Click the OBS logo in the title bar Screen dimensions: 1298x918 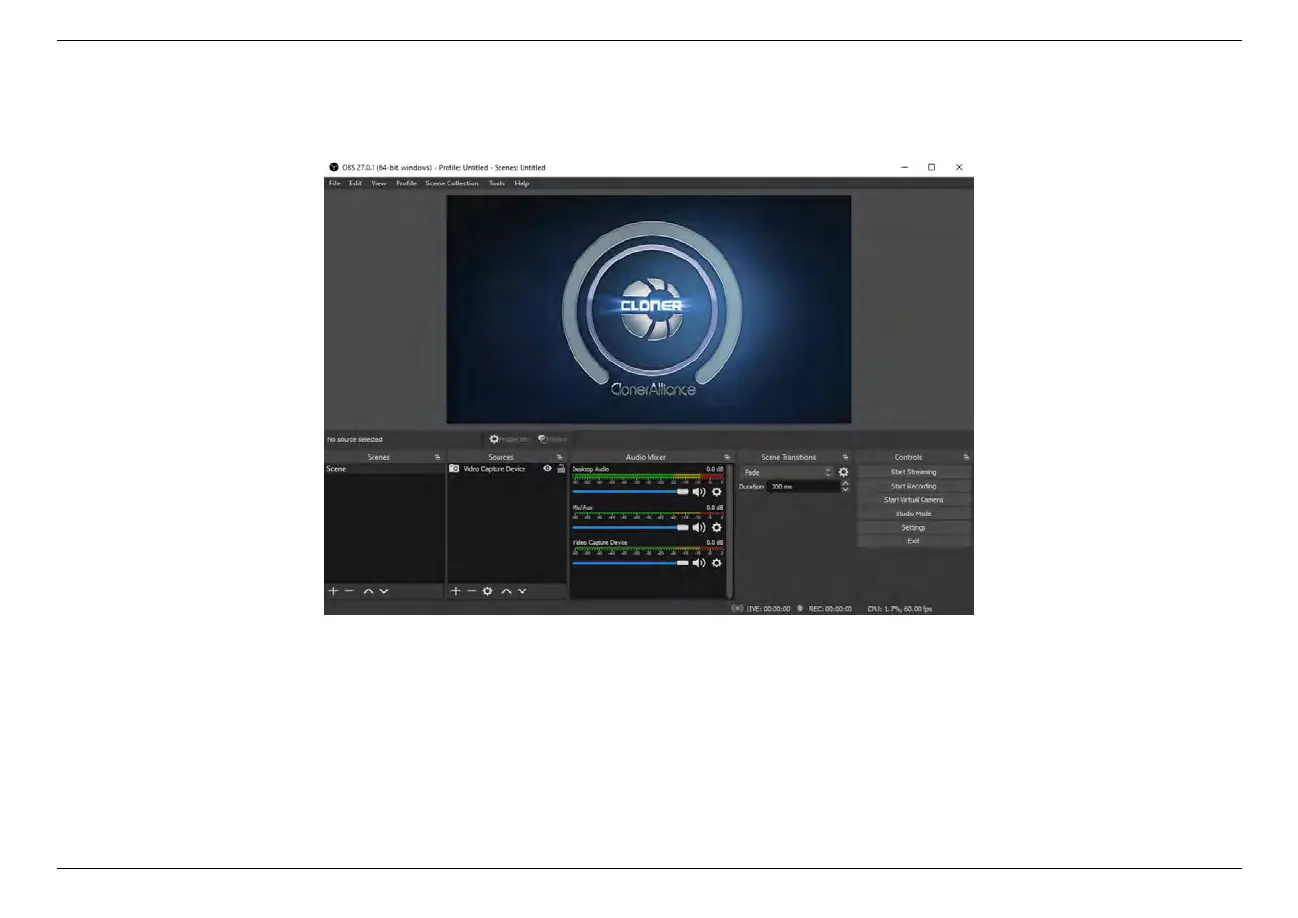[x=334, y=167]
